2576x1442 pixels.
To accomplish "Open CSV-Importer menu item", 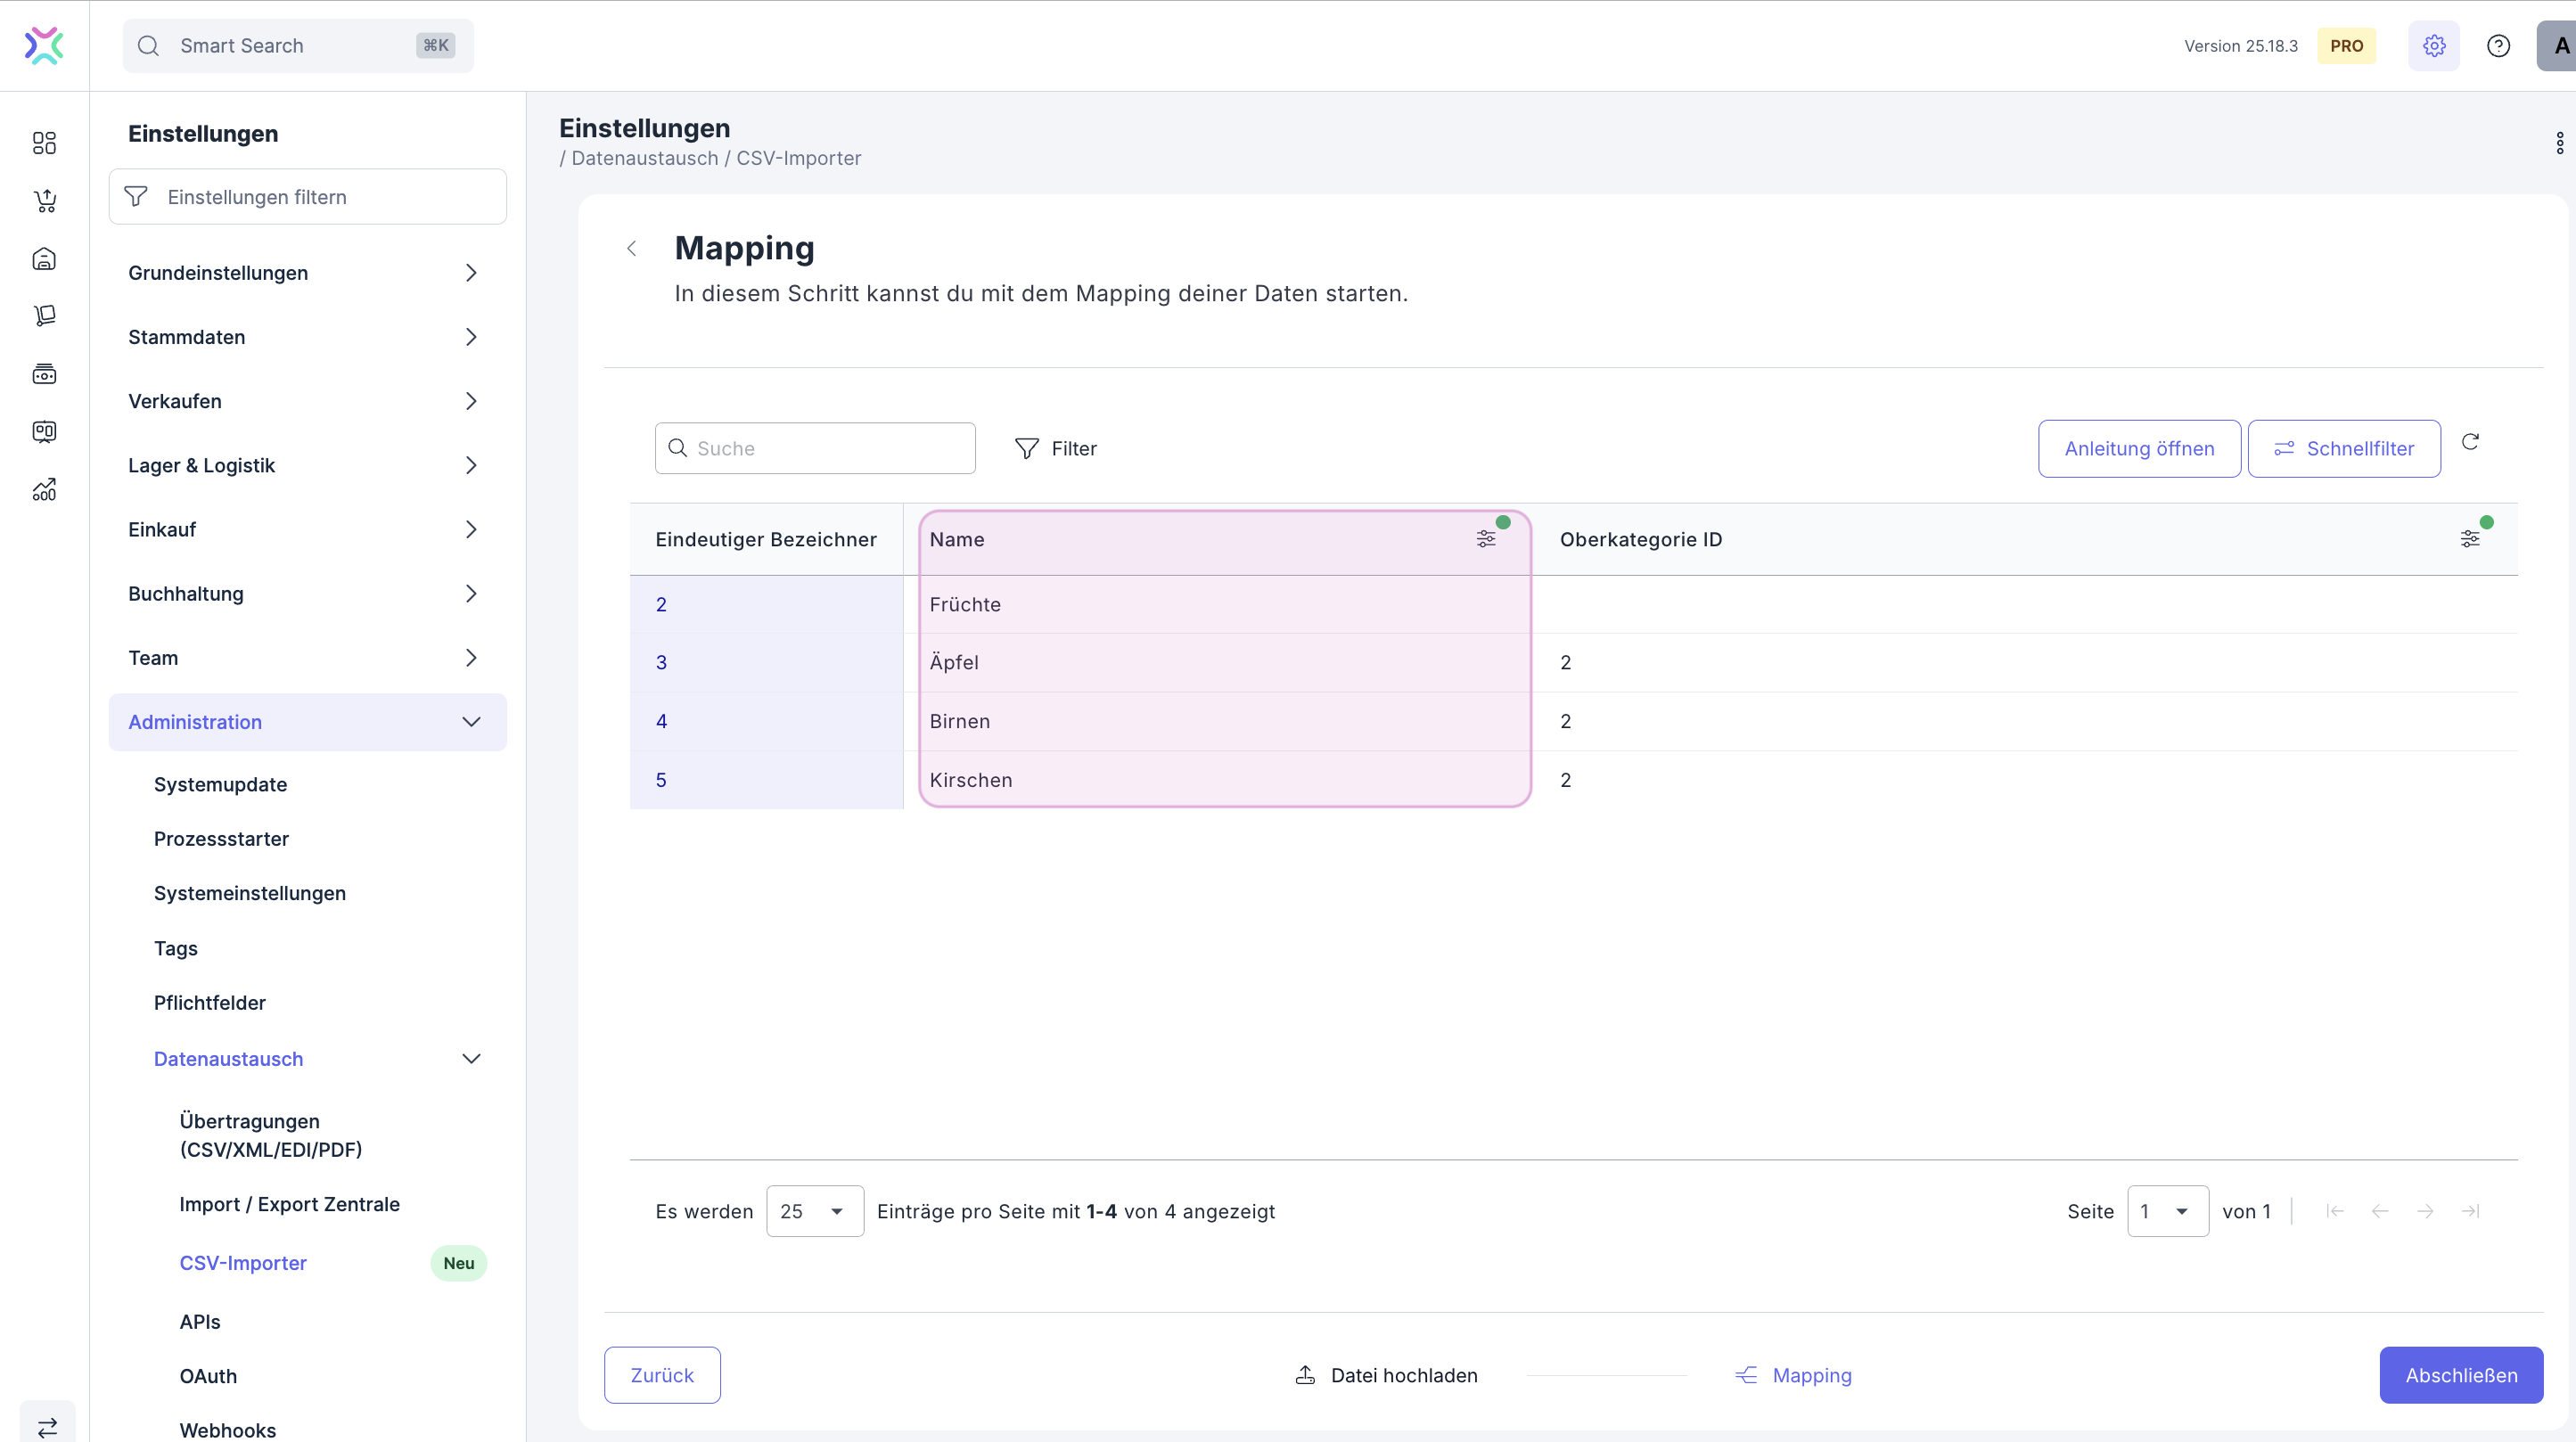I will pos(243,1263).
